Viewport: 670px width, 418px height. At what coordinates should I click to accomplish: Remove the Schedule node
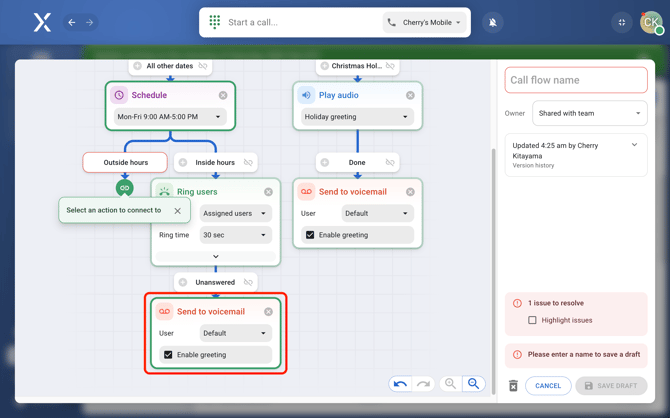[x=223, y=95]
